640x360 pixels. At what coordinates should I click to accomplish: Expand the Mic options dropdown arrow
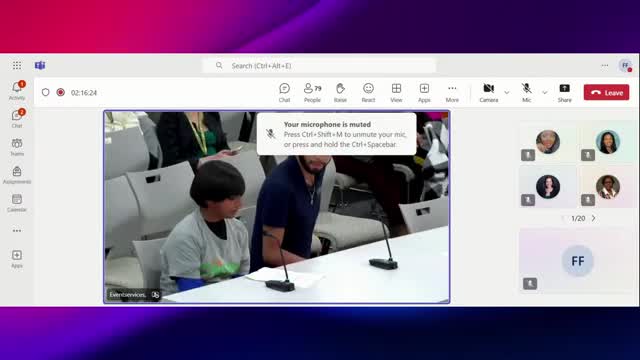(x=544, y=93)
